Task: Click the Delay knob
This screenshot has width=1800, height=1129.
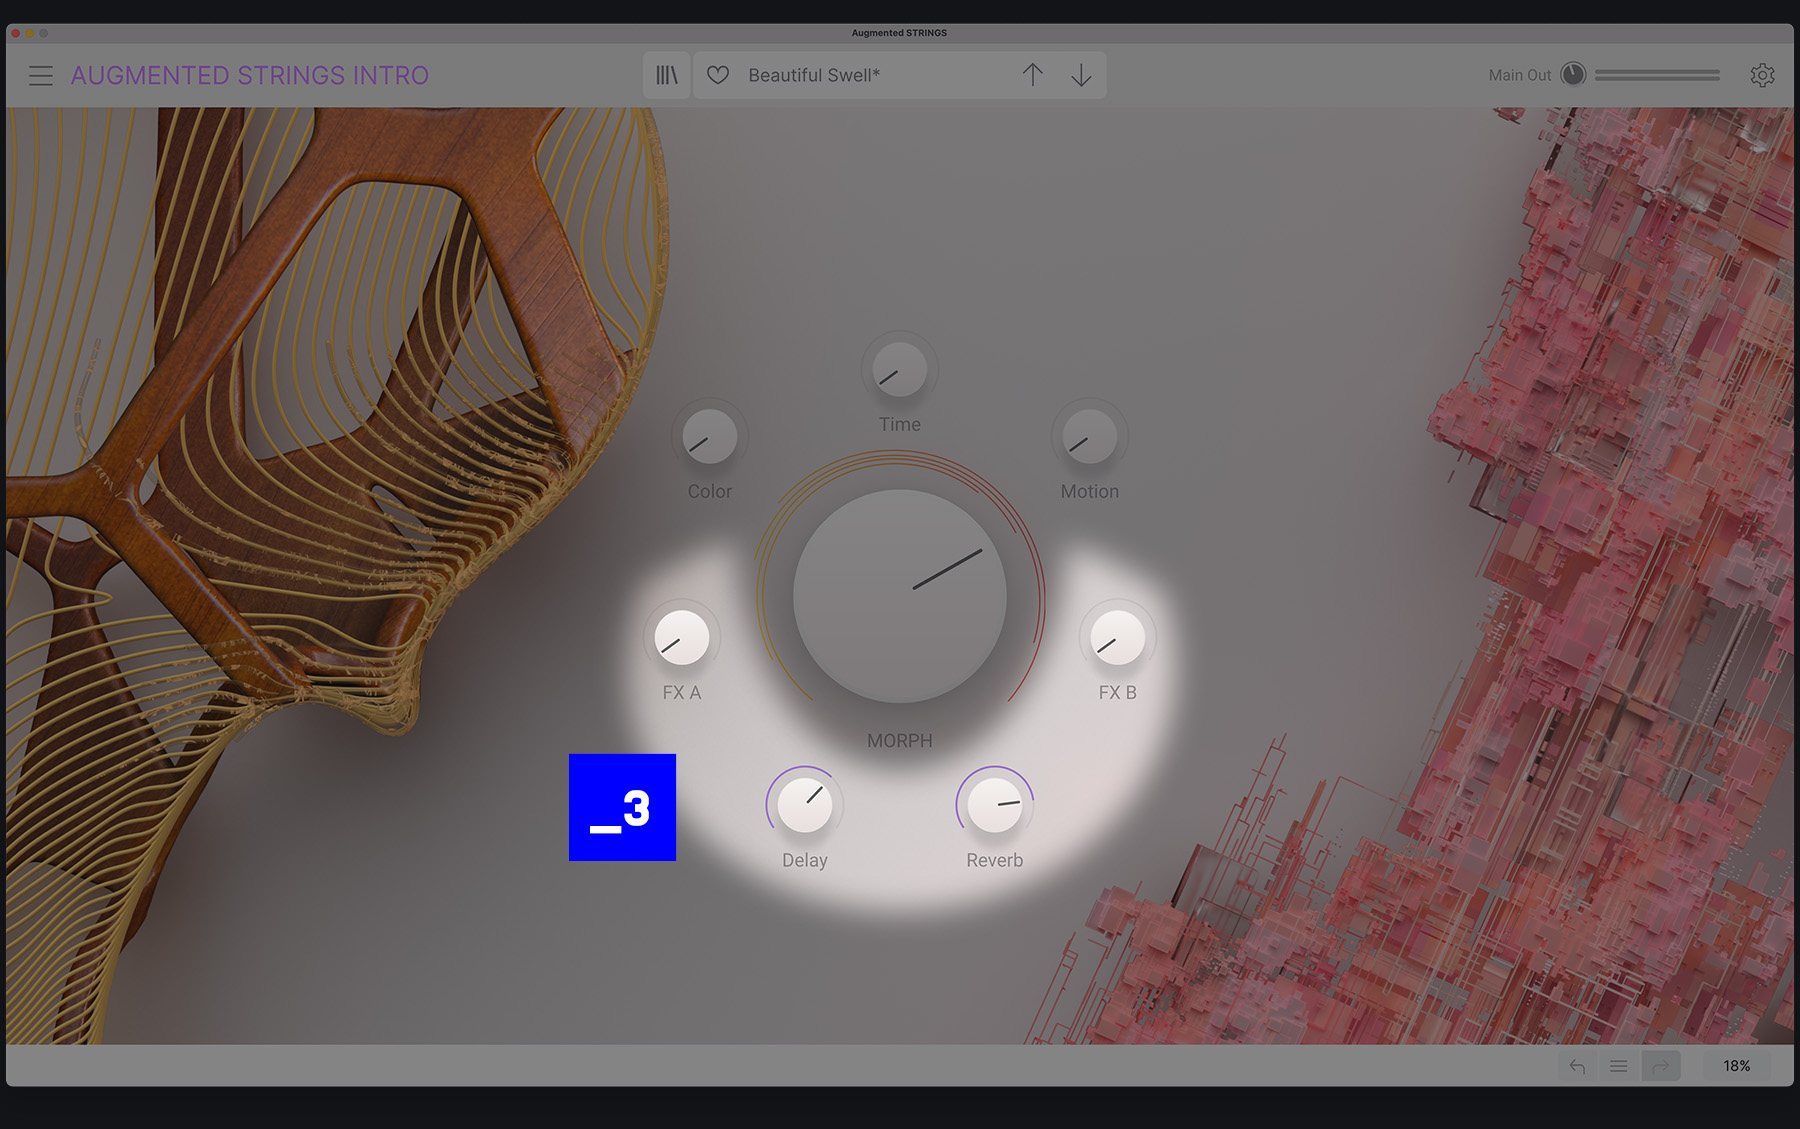Action: point(805,805)
